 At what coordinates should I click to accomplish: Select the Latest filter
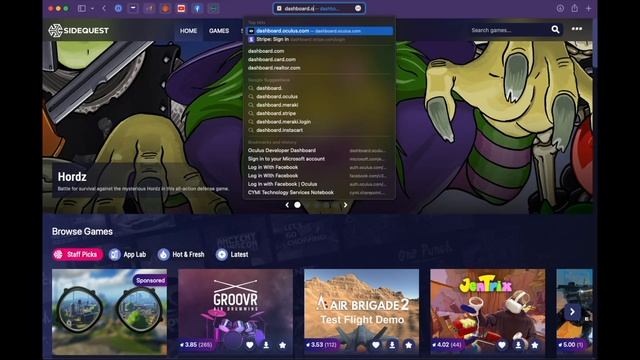[x=232, y=254]
